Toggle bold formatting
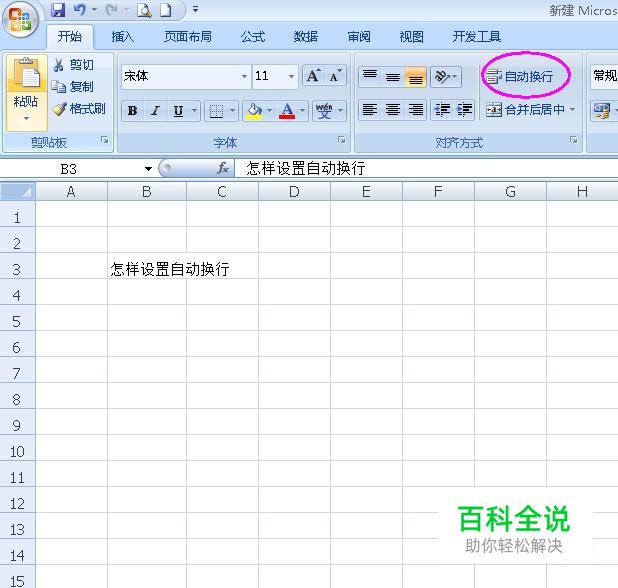 tap(133, 111)
